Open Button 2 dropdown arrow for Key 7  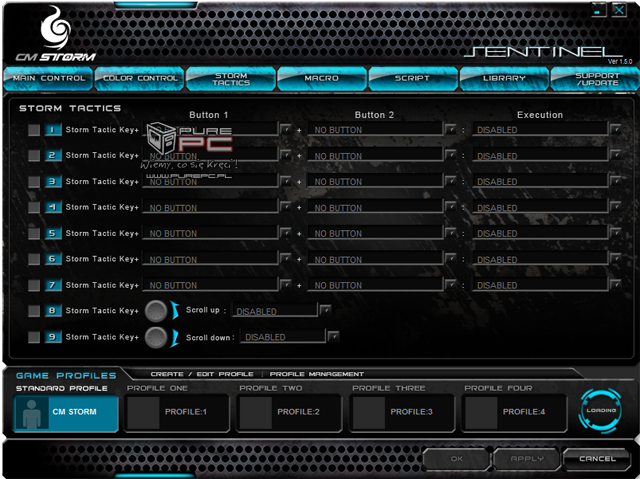(451, 284)
